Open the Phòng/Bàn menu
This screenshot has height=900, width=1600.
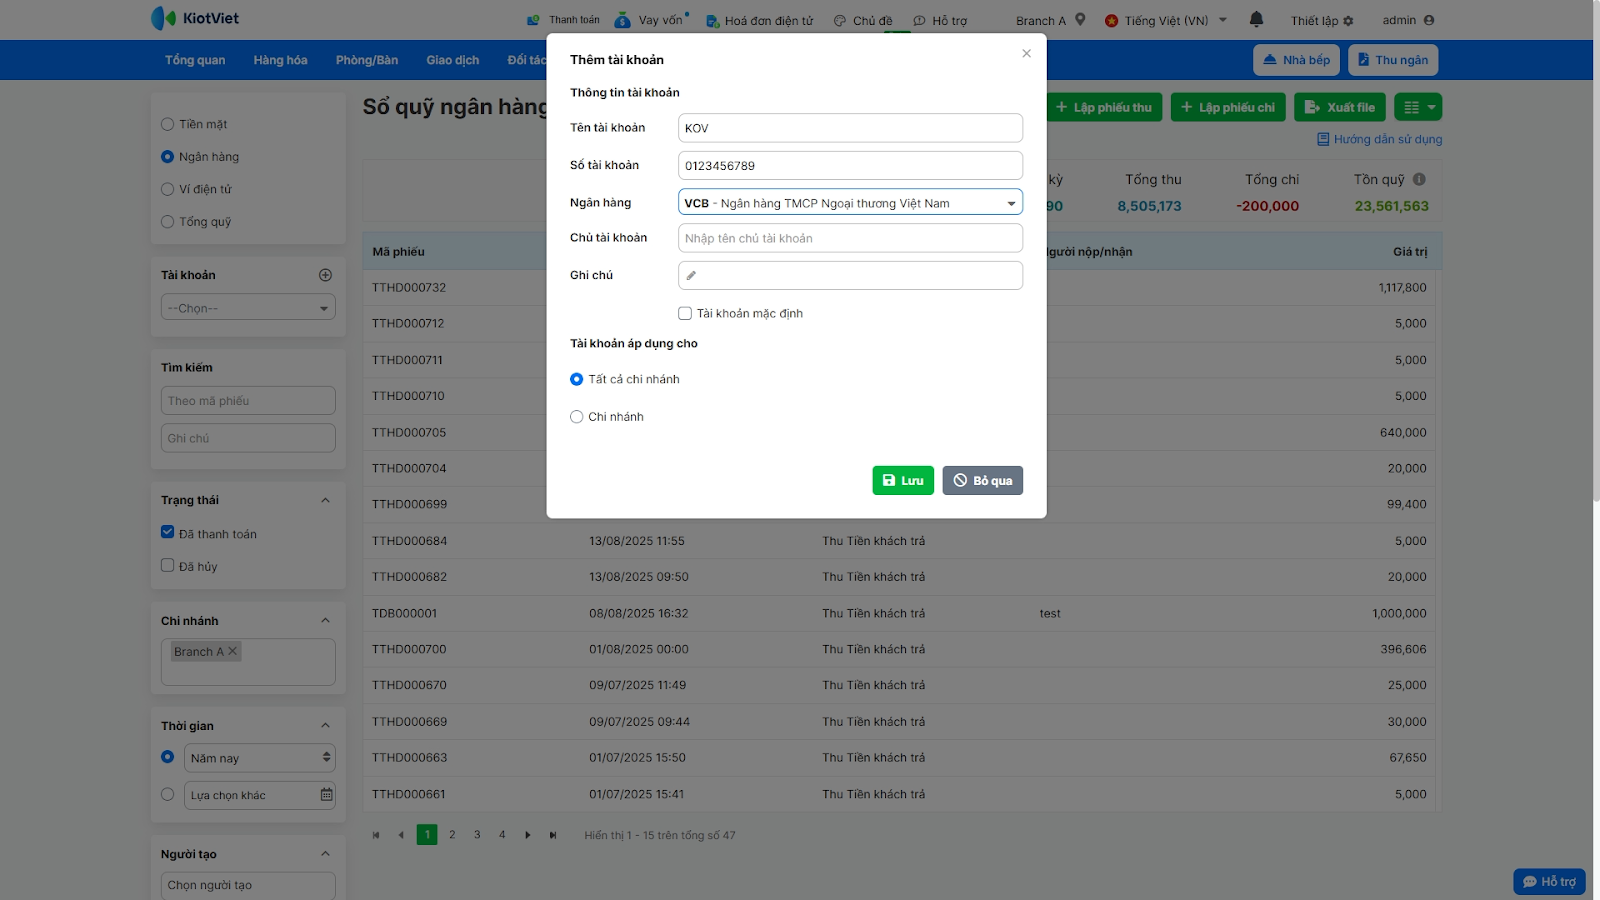click(367, 60)
